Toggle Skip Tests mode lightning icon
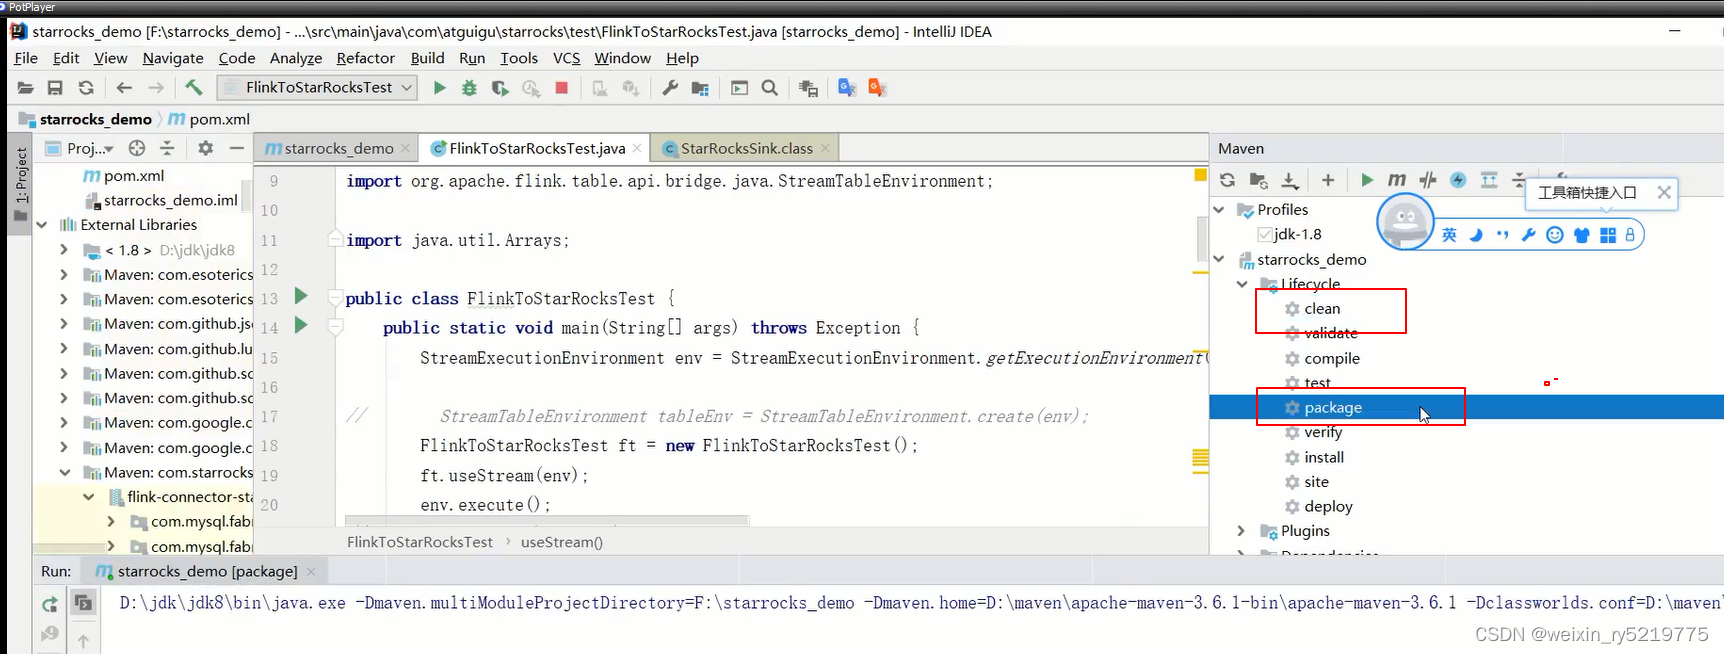1724x654 pixels. tap(1458, 180)
